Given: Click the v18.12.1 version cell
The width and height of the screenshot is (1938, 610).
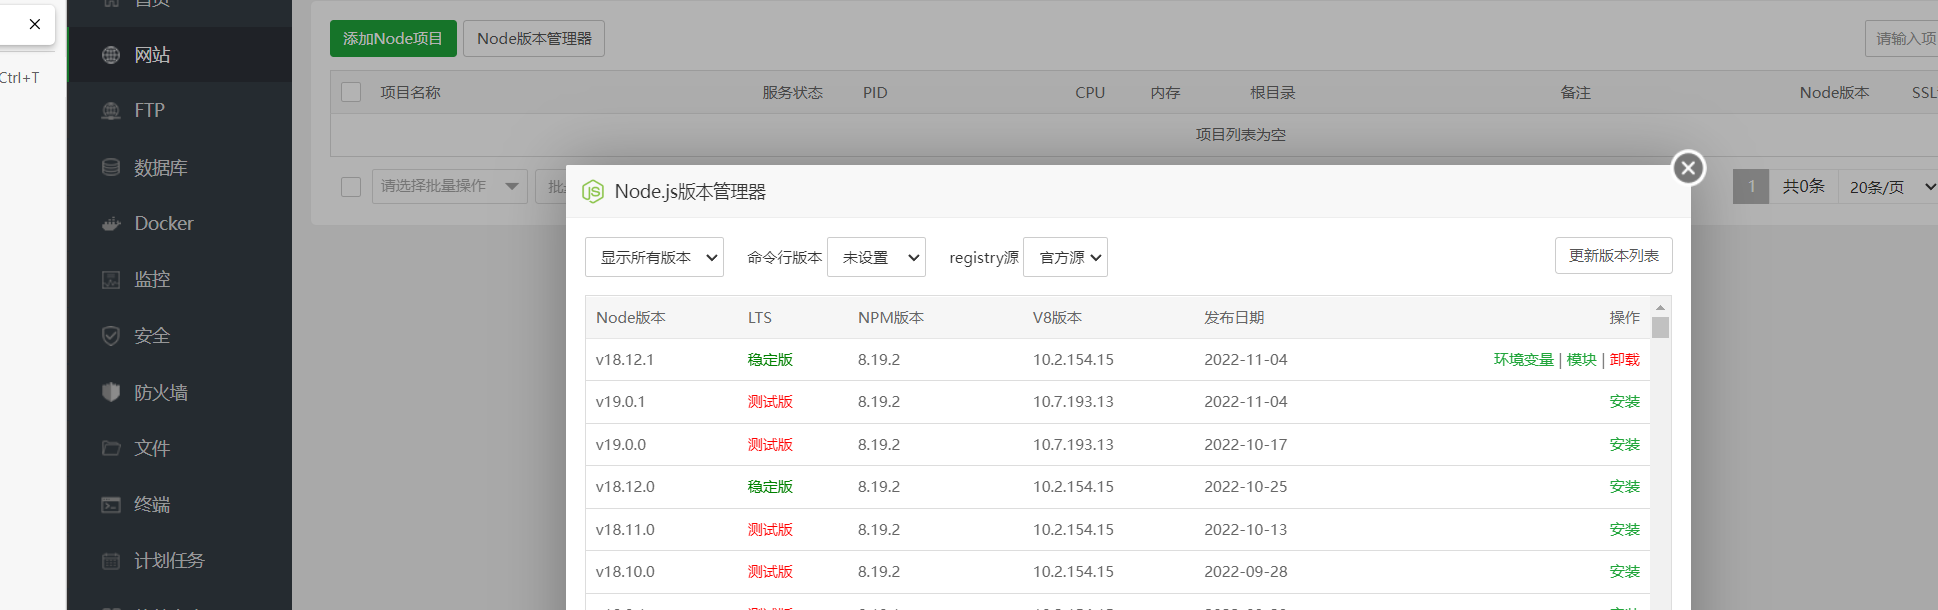Looking at the screenshot, I should [625, 359].
